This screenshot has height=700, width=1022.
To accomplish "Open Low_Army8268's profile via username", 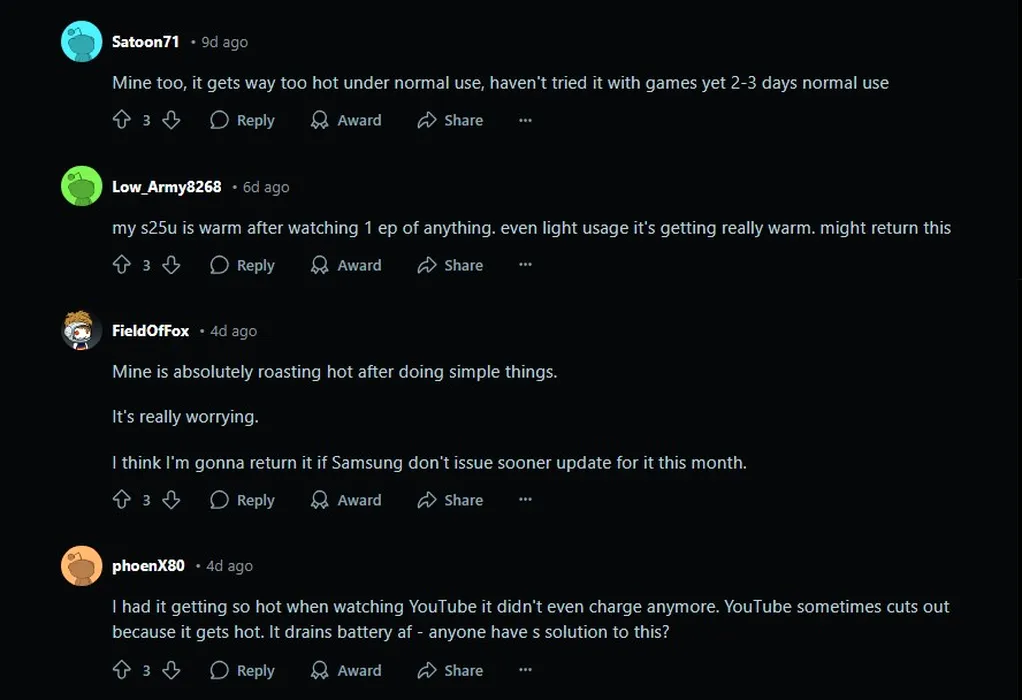I will [x=167, y=187].
